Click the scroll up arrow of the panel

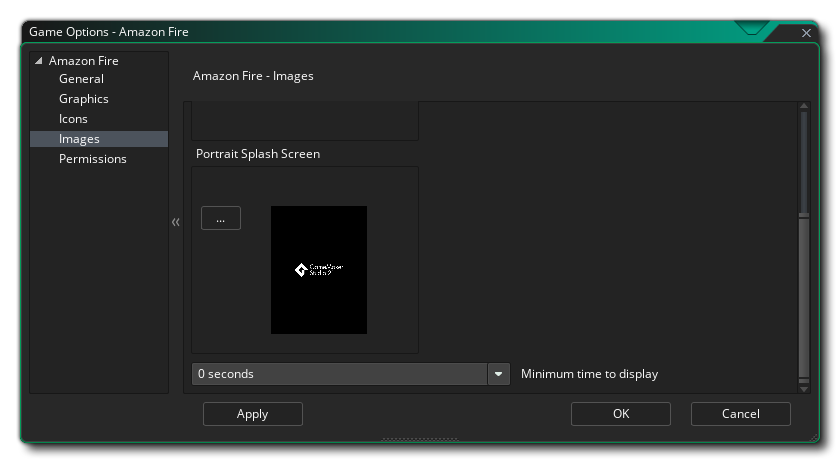pos(804,106)
